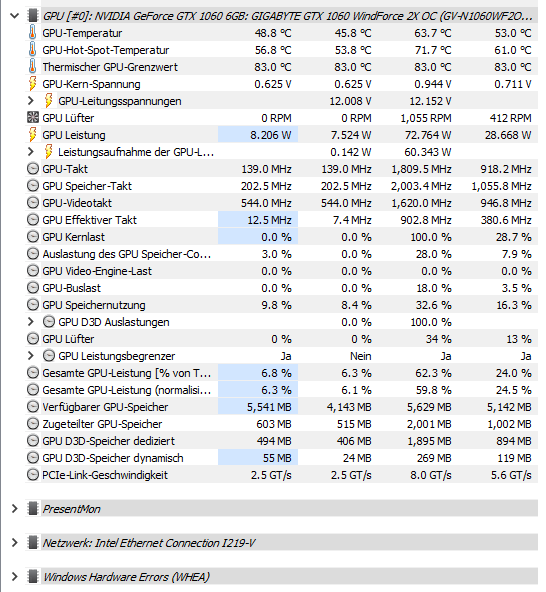
Task: Select the GPU D3D-Speicher dynamisch row label
Action: tap(113, 458)
